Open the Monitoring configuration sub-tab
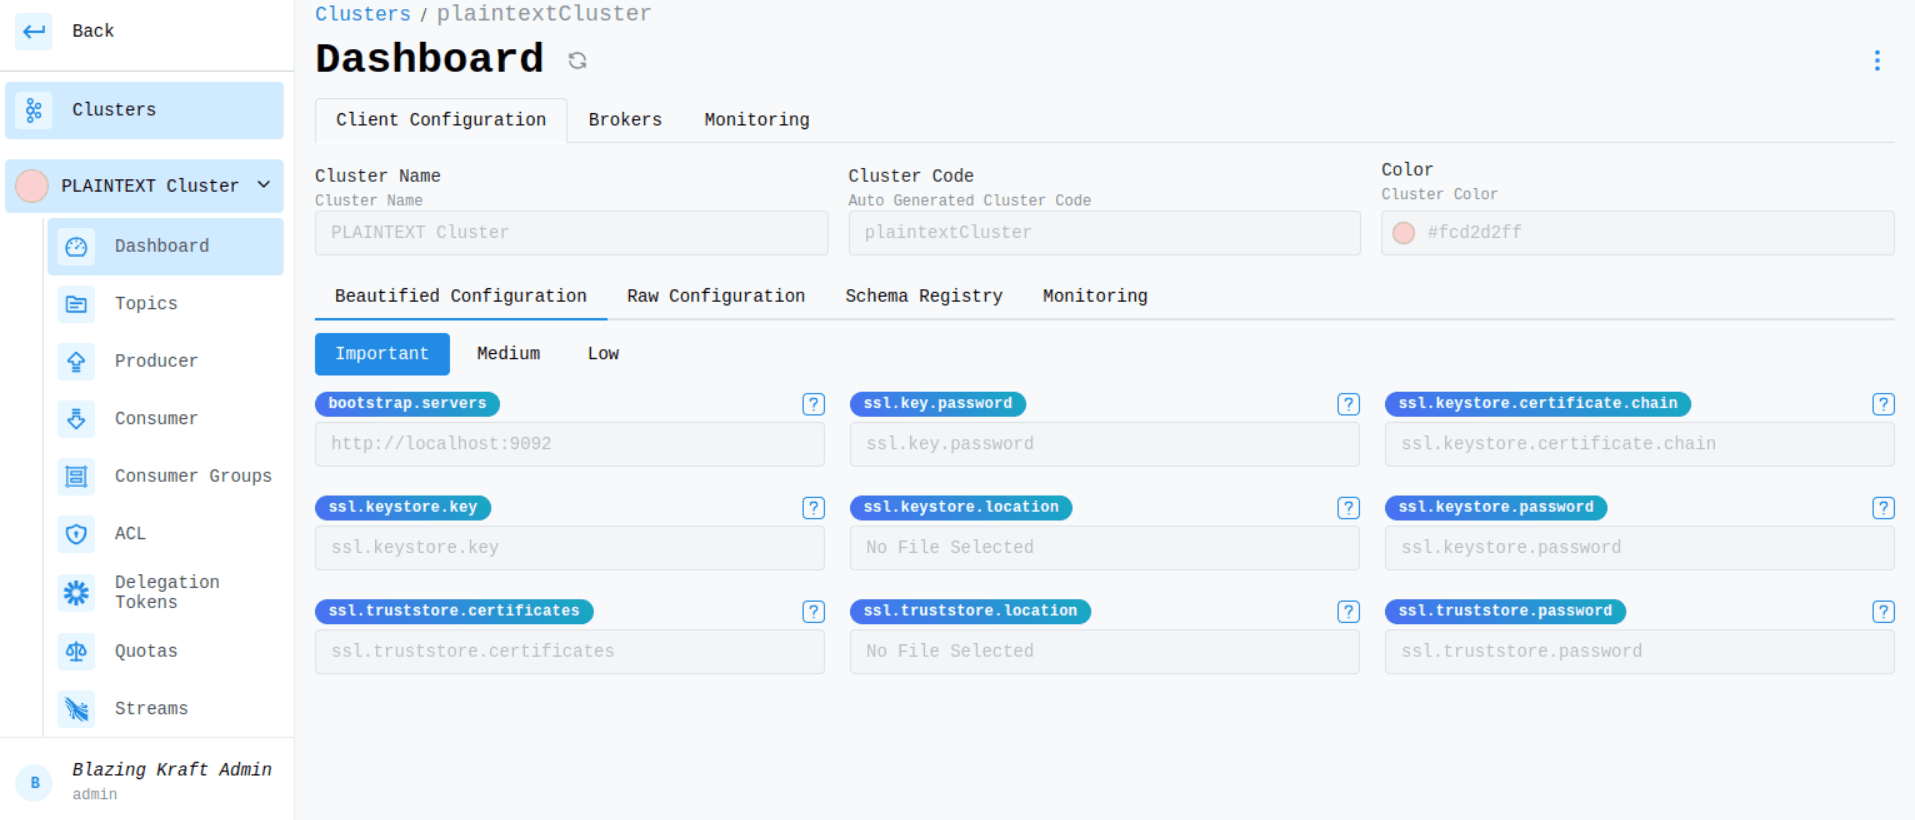Viewport: 1915px width, 820px height. click(x=1095, y=296)
